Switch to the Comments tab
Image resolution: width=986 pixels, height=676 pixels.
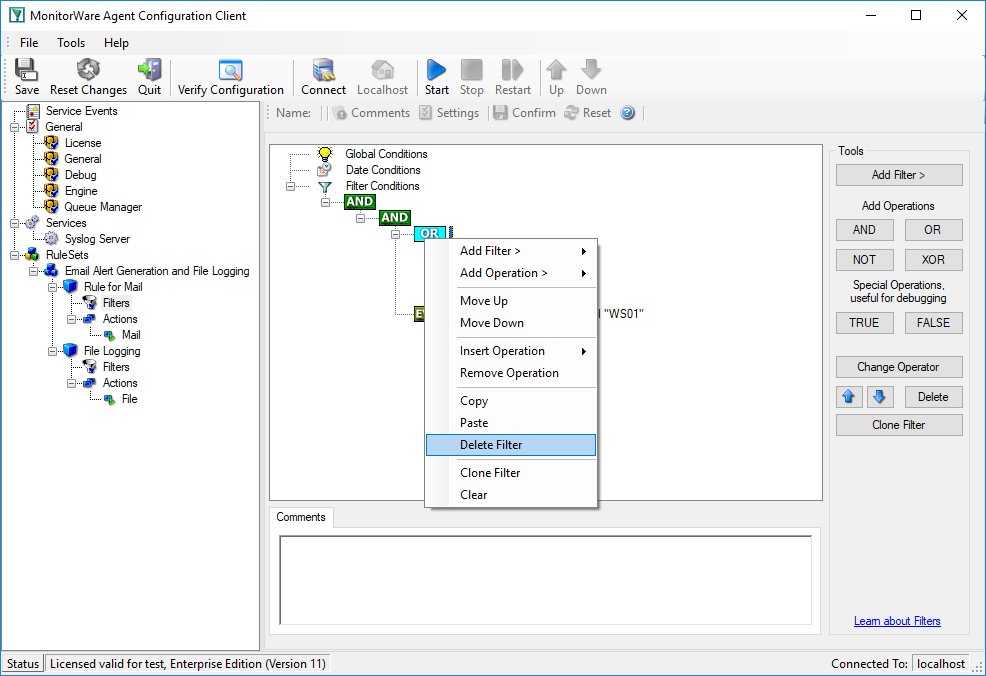[301, 517]
